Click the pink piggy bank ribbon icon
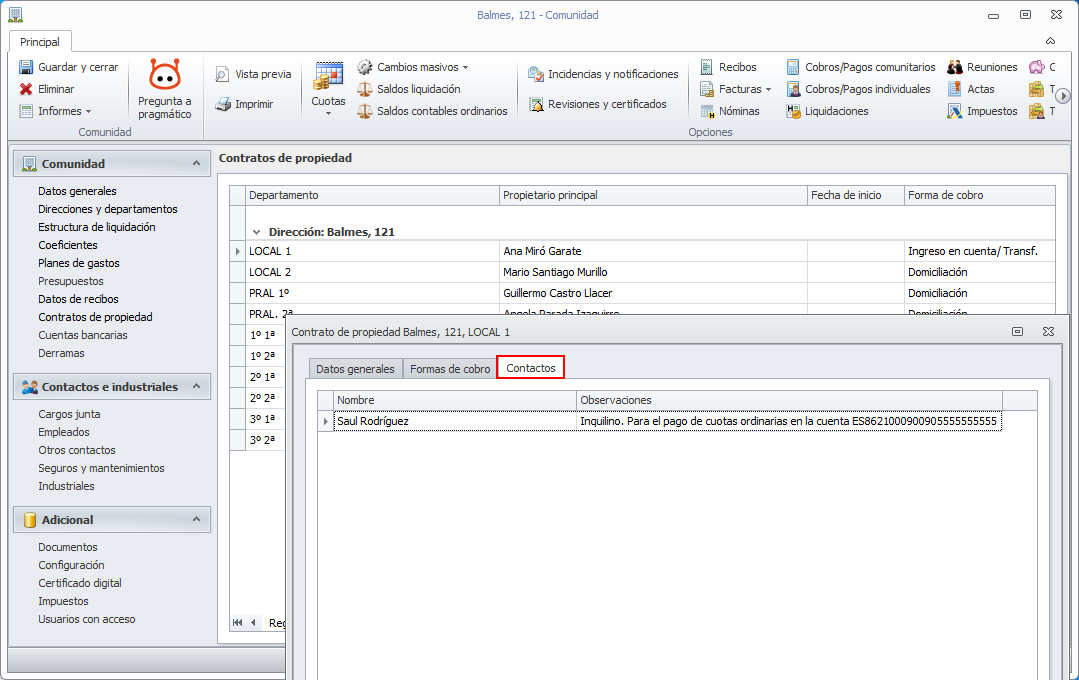 click(x=1037, y=67)
